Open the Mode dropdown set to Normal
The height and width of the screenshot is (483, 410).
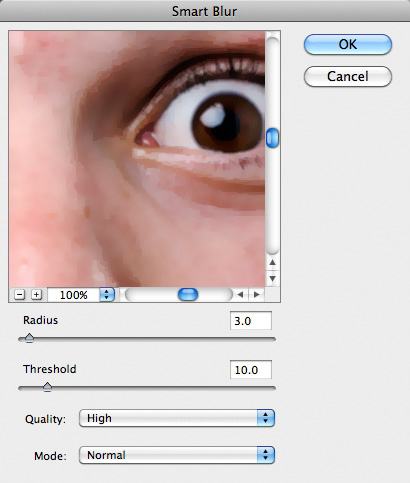[x=177, y=455]
